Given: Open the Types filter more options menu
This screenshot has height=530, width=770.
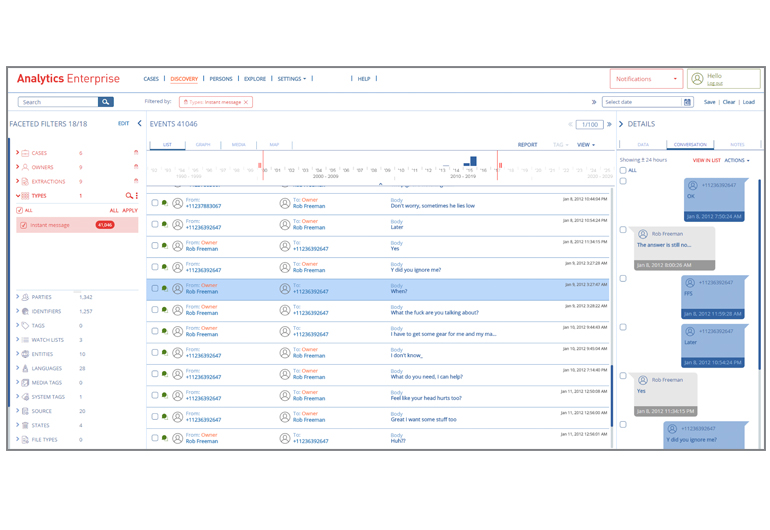Looking at the screenshot, I should coord(137,196).
